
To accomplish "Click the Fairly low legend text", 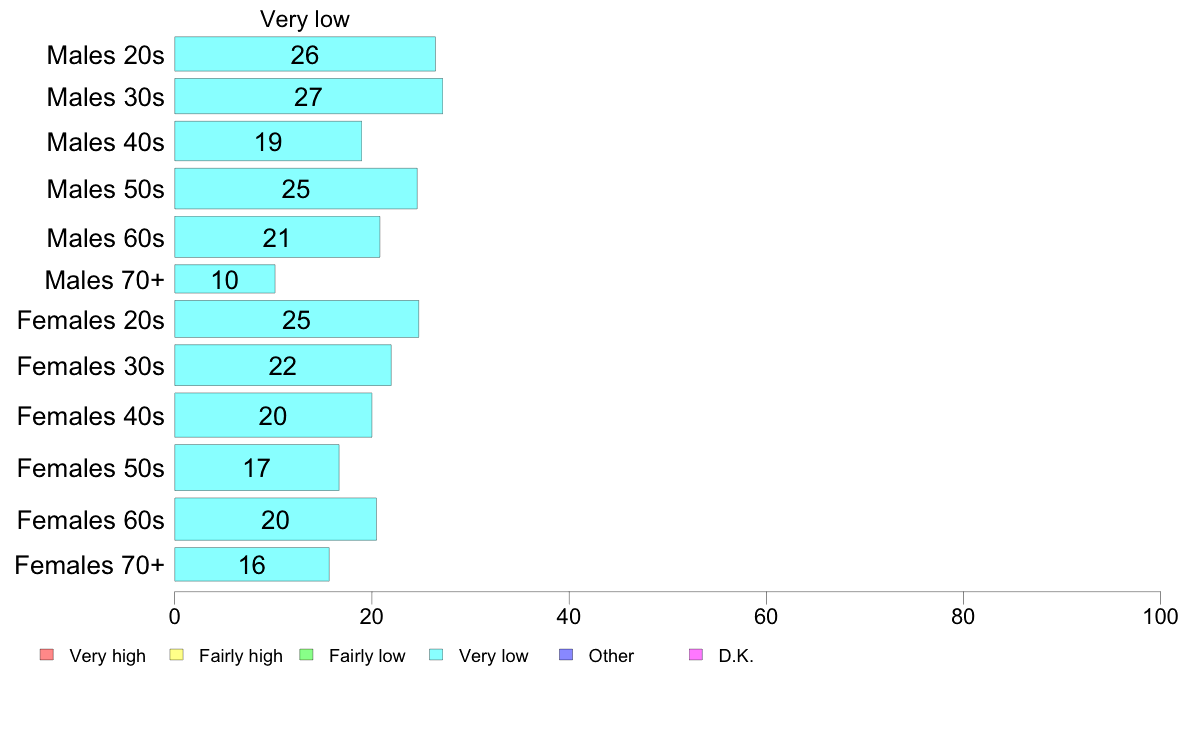I will coord(367,656).
